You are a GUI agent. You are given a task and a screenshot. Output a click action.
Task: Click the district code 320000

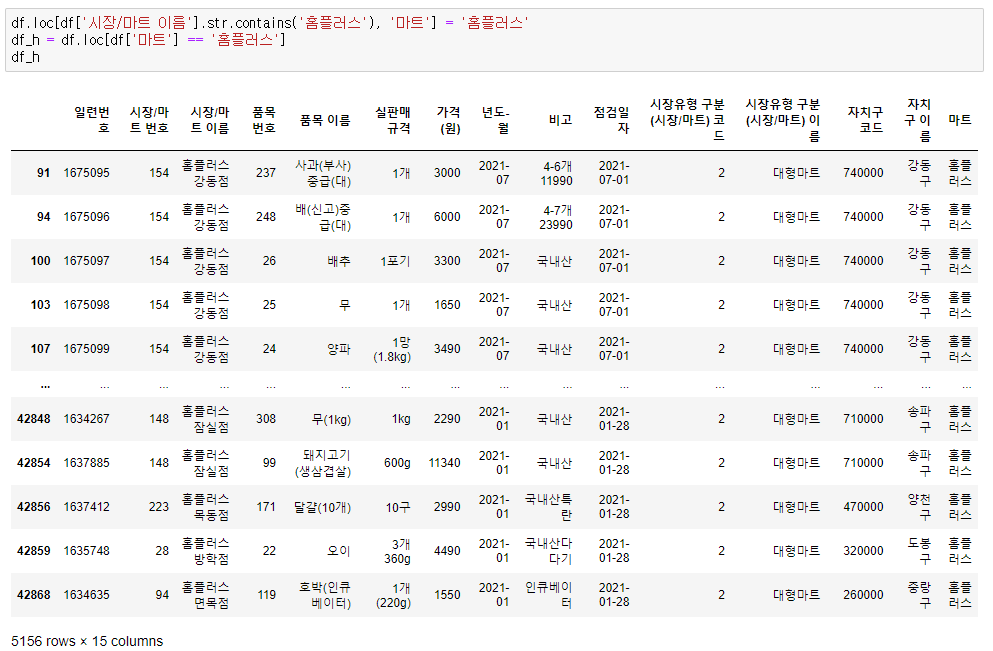863,551
